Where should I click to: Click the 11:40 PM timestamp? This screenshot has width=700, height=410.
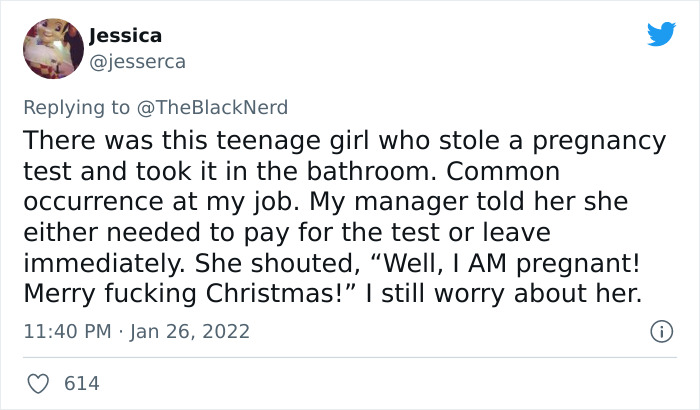(64, 331)
